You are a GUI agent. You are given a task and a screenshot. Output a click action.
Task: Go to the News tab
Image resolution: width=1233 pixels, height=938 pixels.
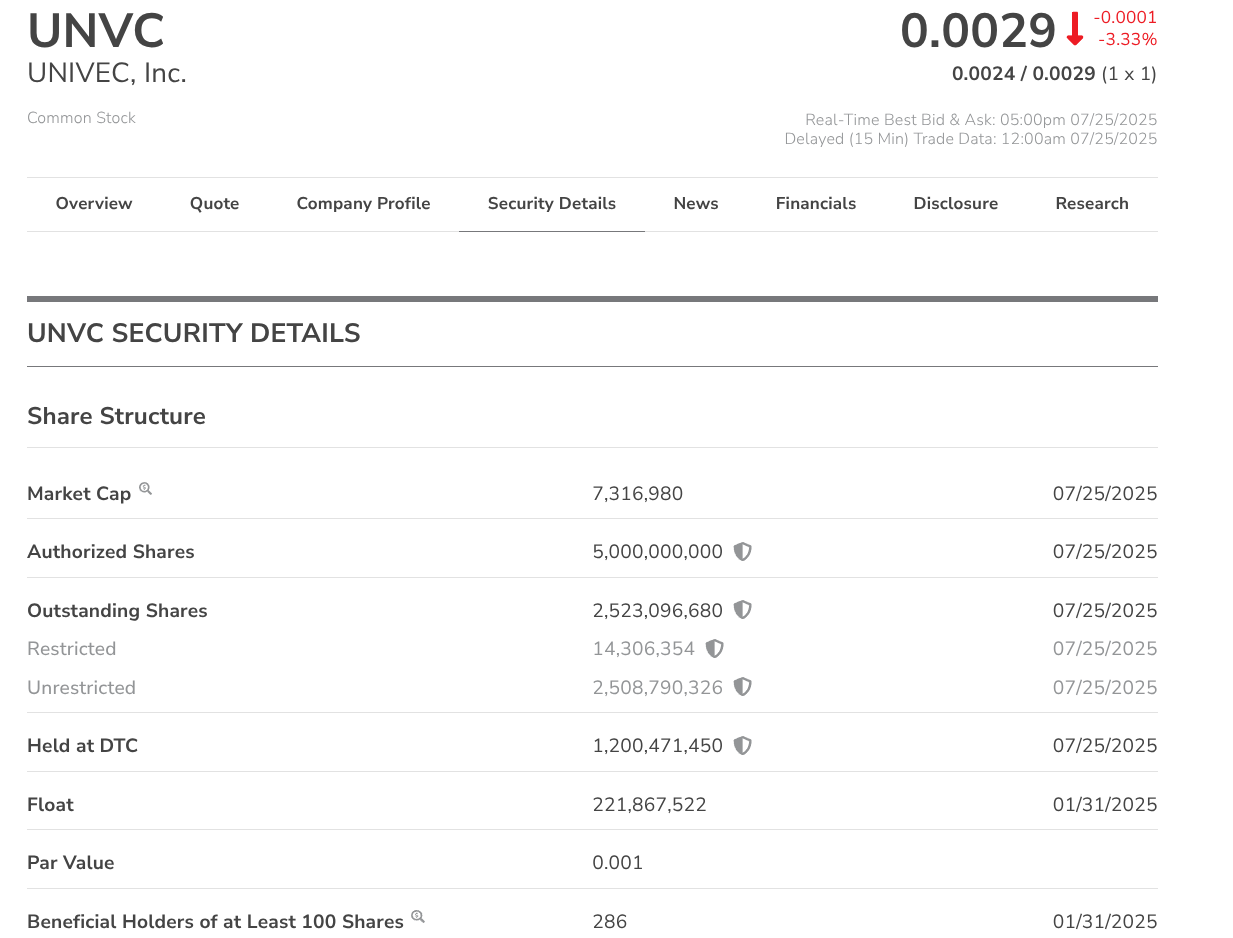pos(696,204)
